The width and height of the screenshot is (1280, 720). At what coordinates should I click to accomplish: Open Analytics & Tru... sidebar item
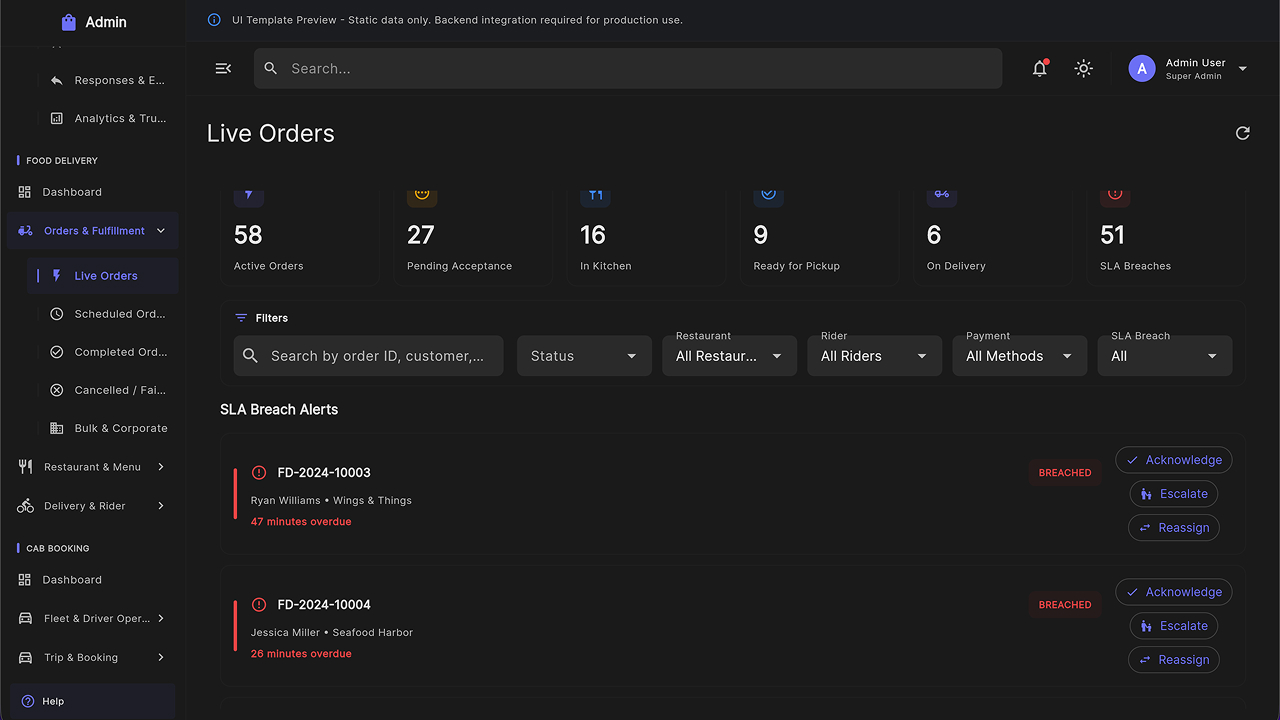(104, 118)
